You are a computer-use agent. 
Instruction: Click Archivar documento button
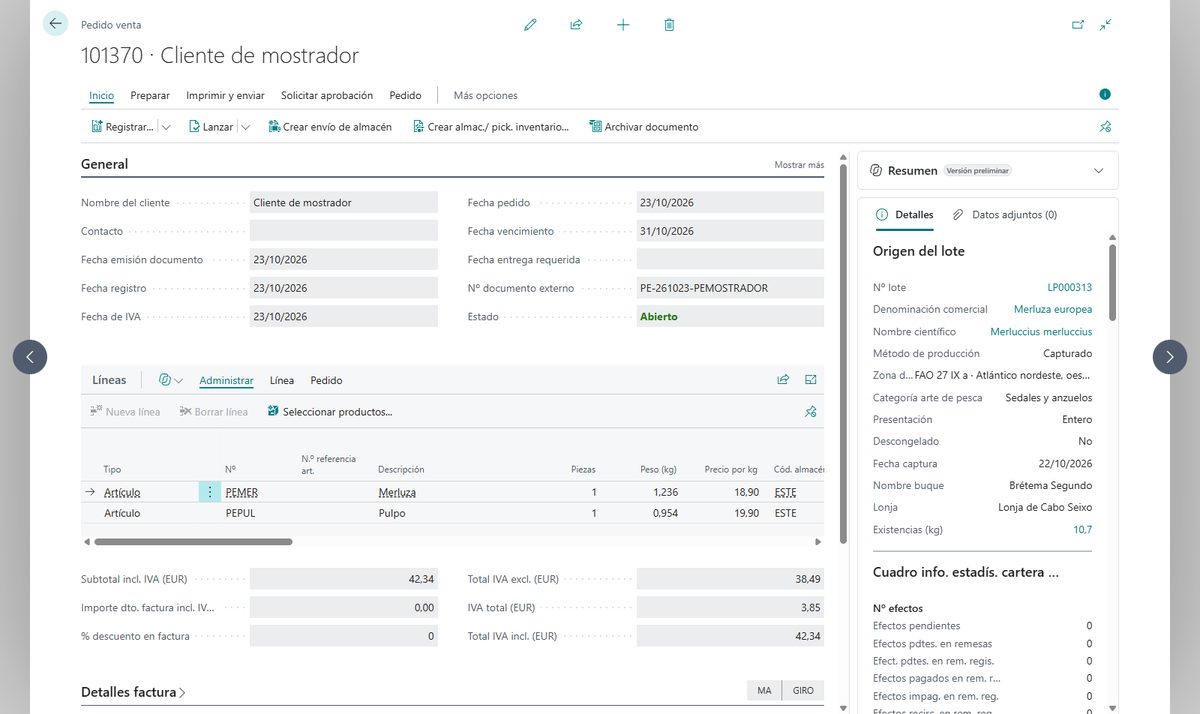coord(644,127)
